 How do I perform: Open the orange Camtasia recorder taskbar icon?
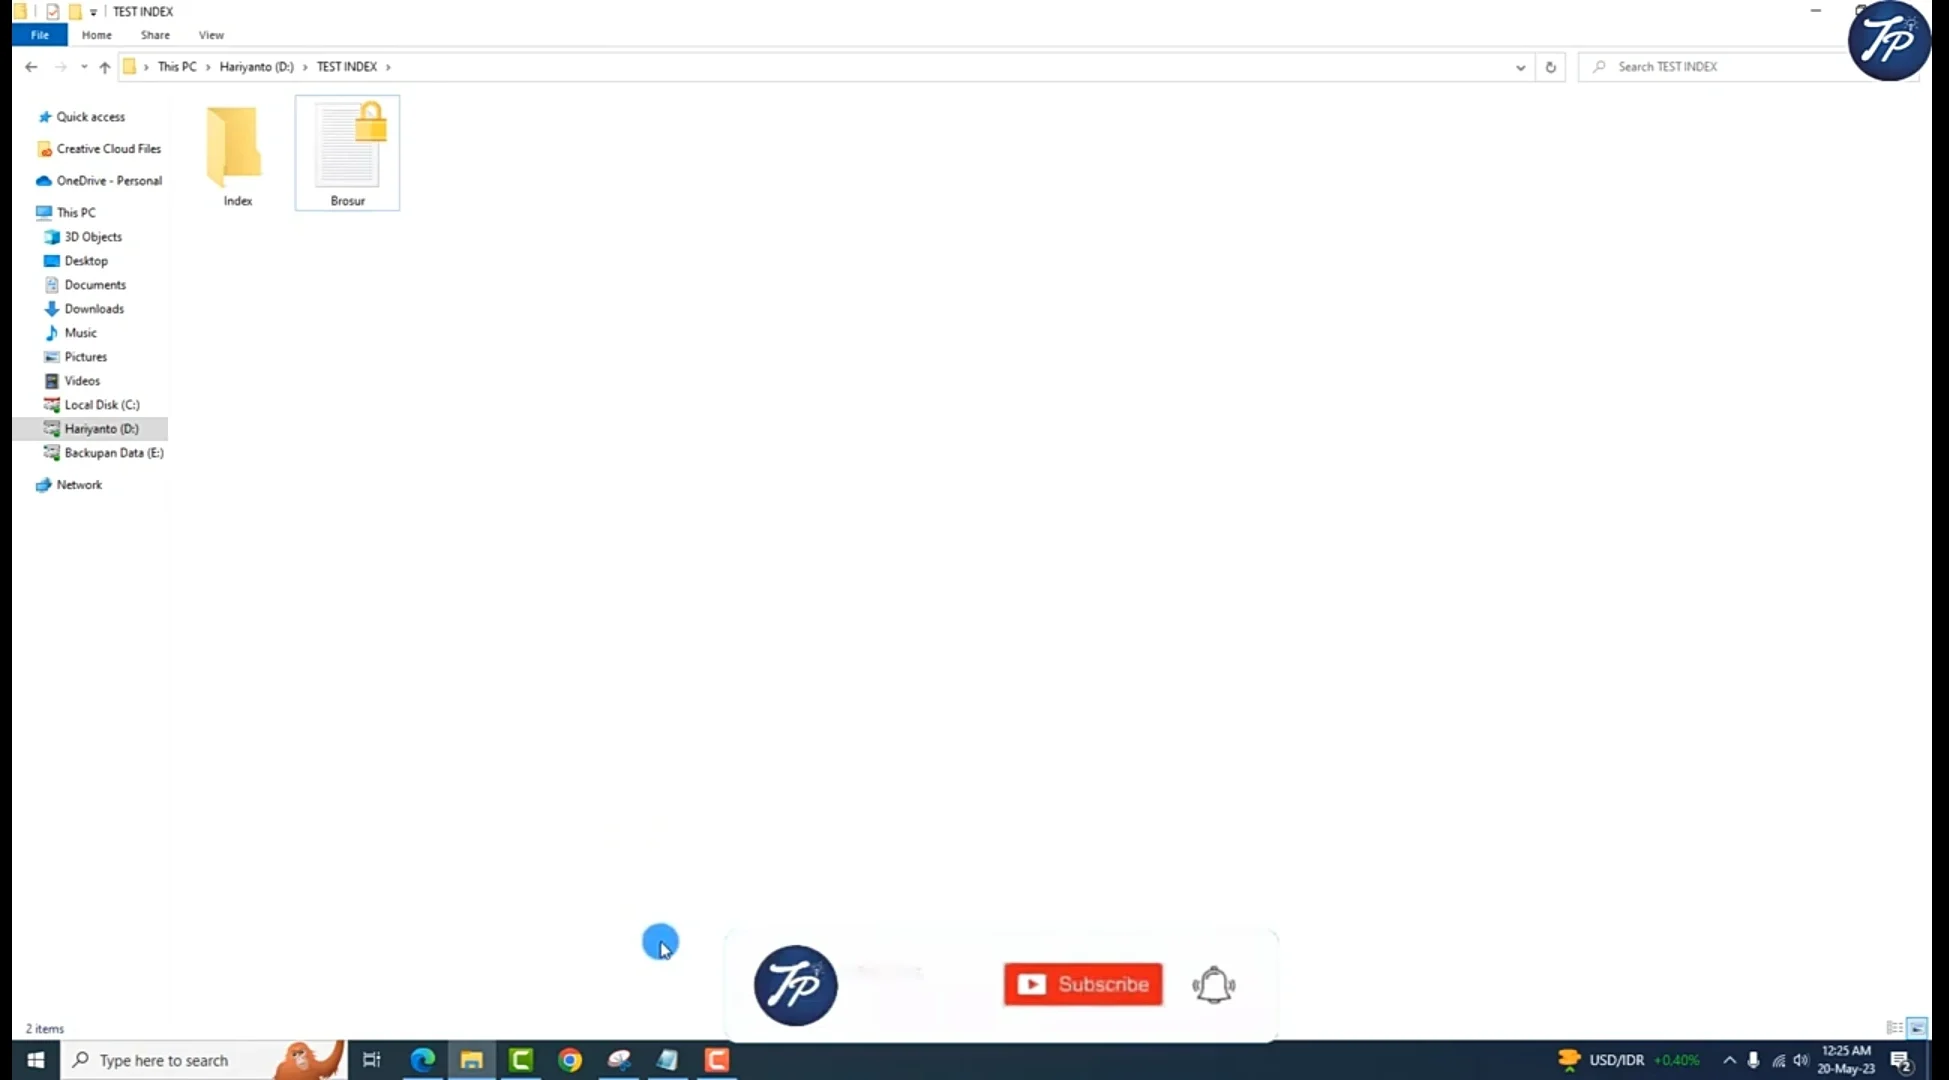point(717,1060)
